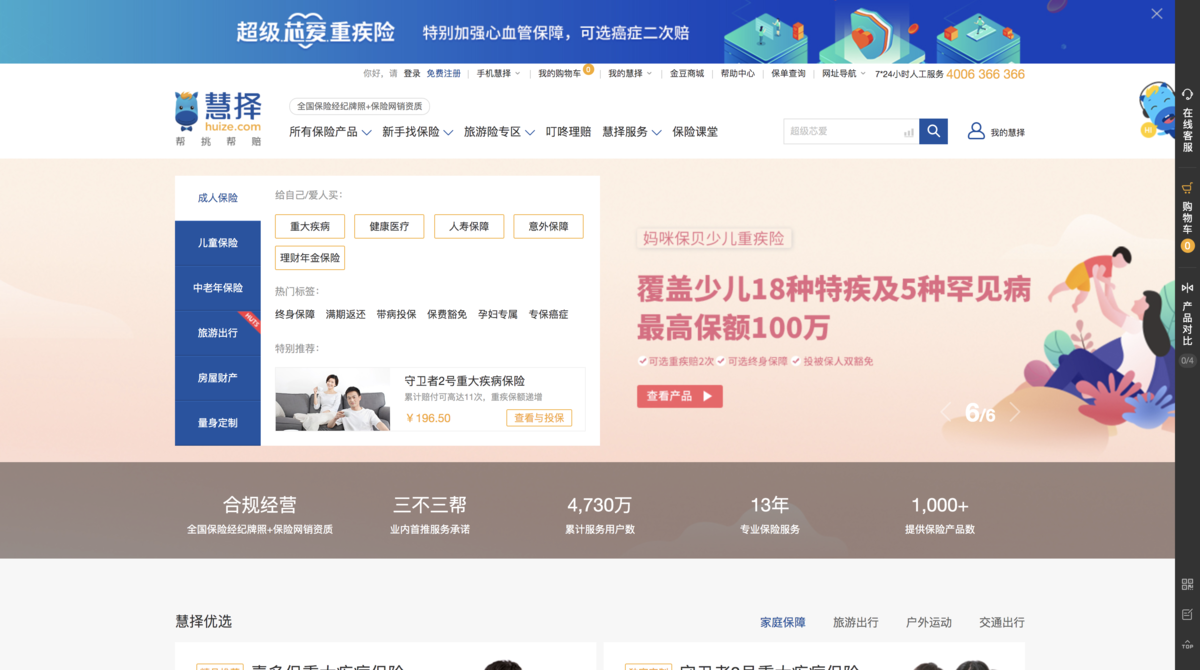Screen dimensions: 1200x670
Task: Click the couple on sofa product thumbnail
Action: (333, 399)
